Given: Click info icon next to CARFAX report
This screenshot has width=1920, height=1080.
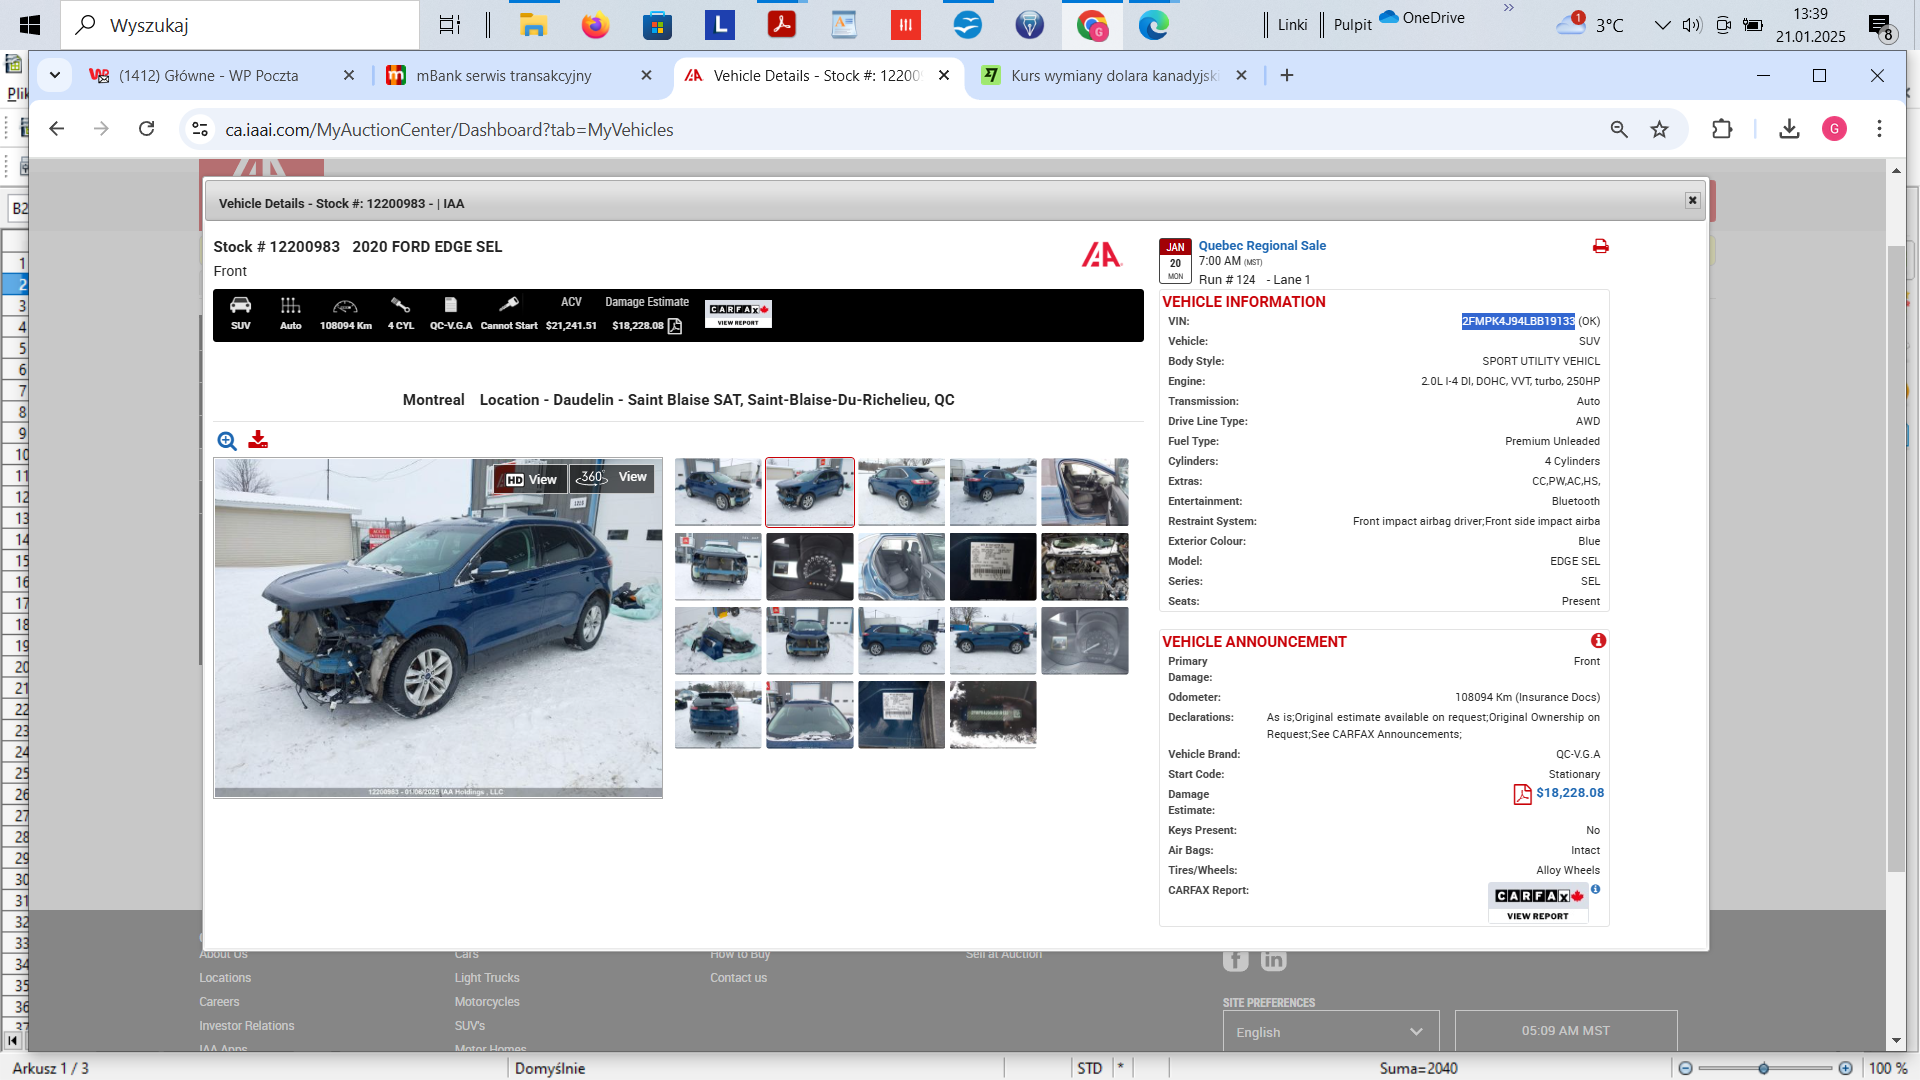Looking at the screenshot, I should (1596, 889).
